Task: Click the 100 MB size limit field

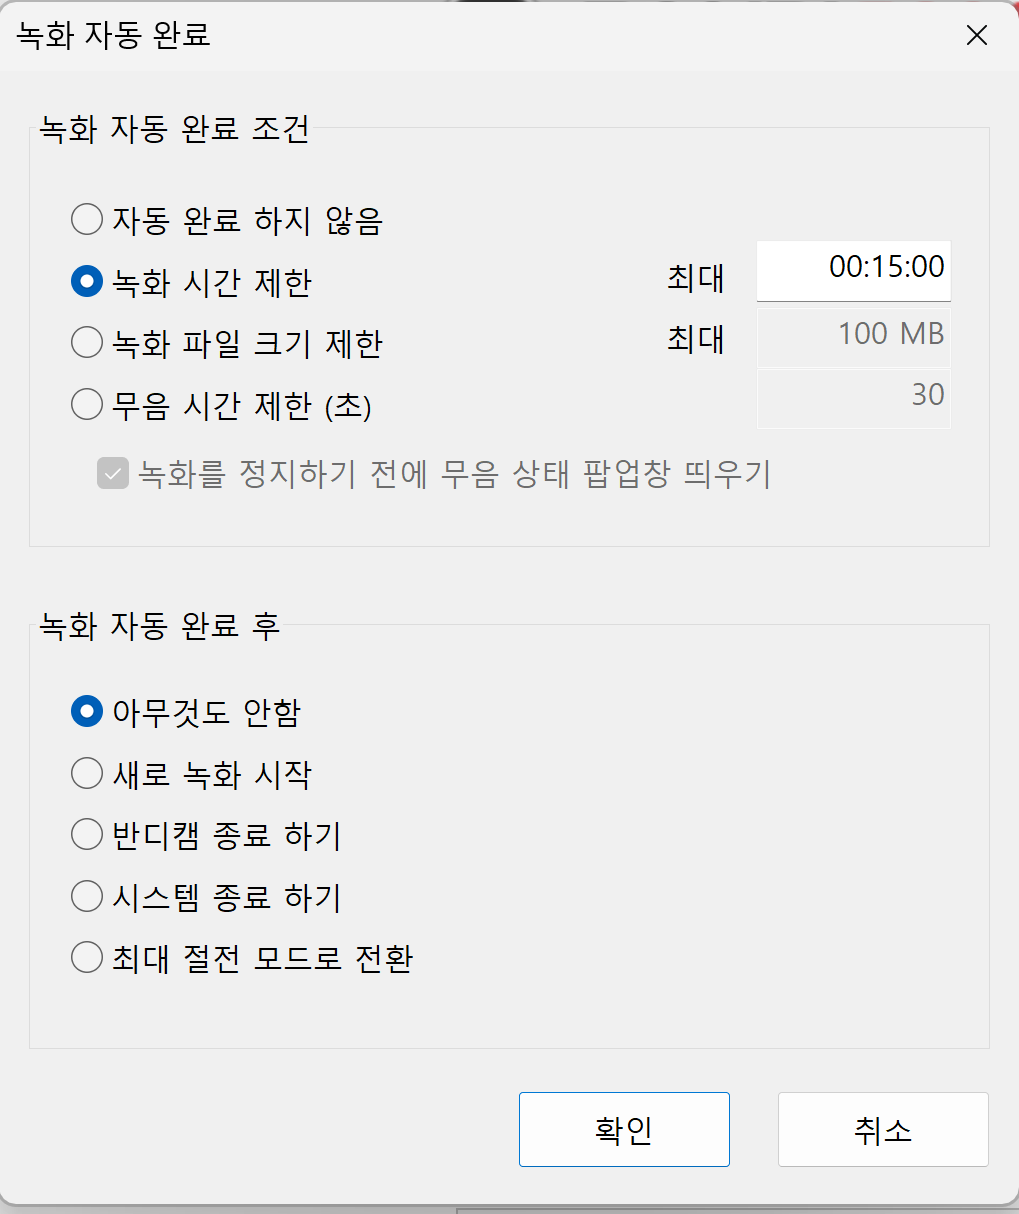Action: click(853, 336)
